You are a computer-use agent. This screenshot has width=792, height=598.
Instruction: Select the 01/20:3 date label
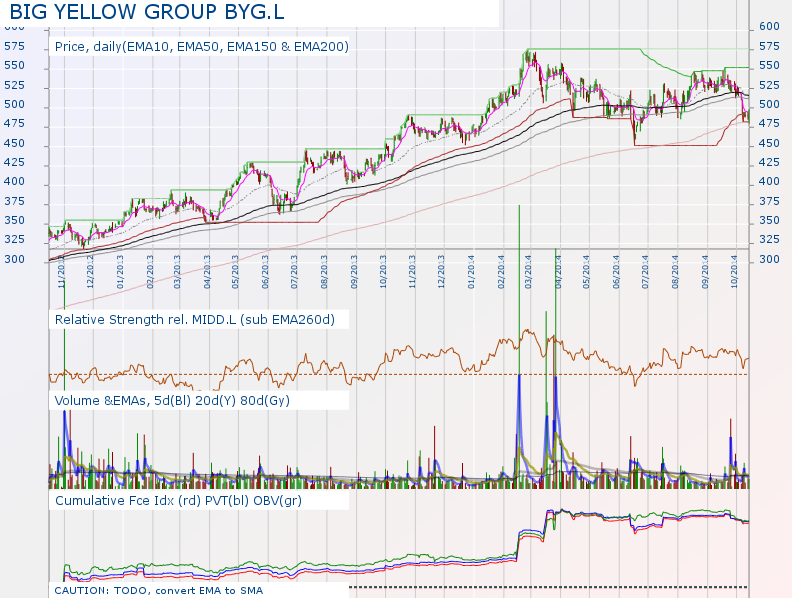(x=120, y=272)
